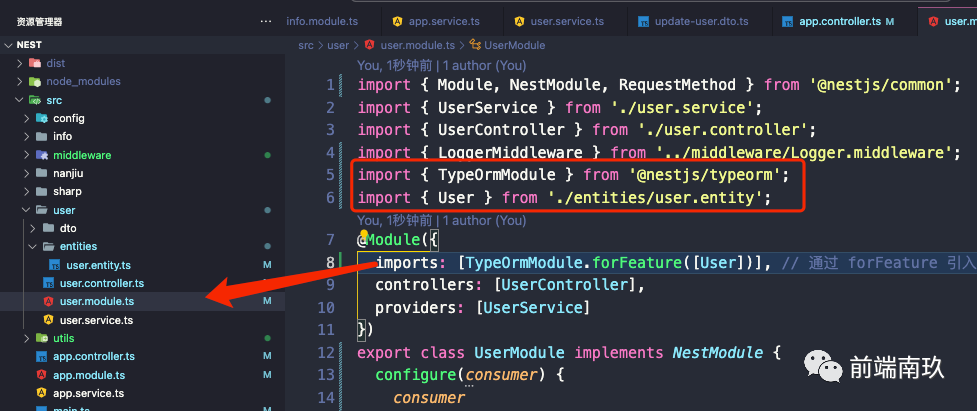The image size is (977, 411).
Task: Click the 'user' breadcrumb segment
Action: point(338,45)
